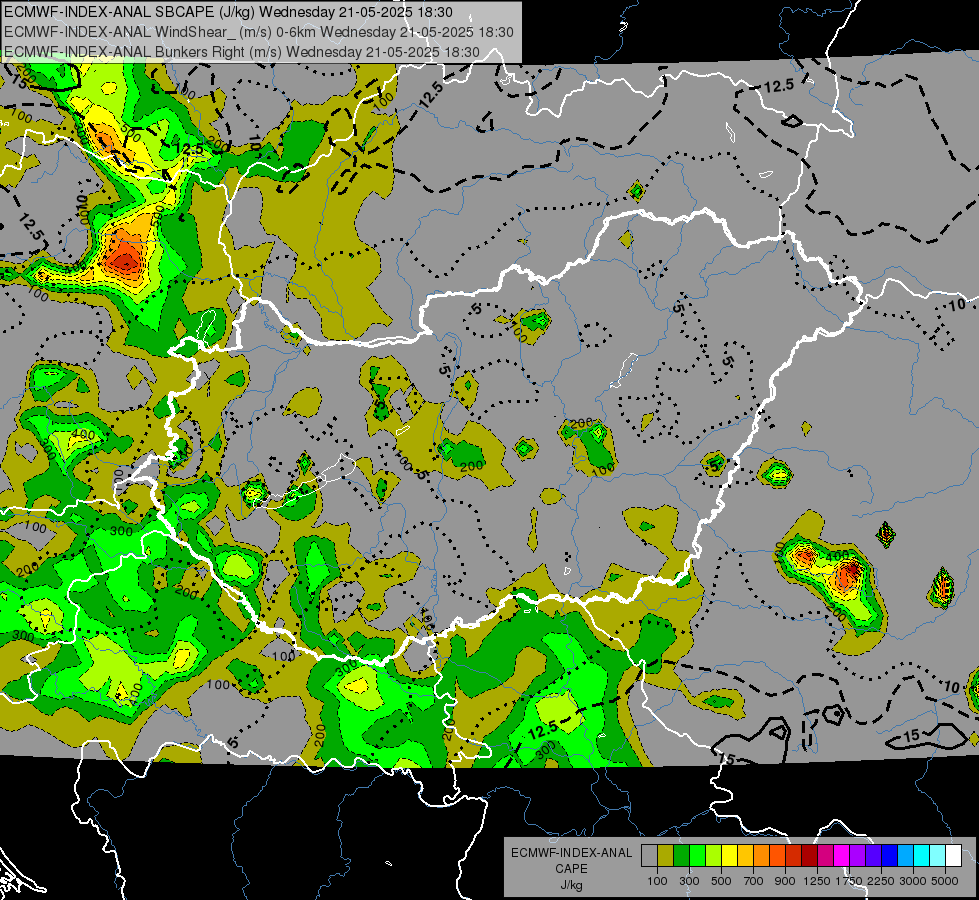Select legend tick label 1250
This screenshot has height=900, width=979.
click(x=818, y=881)
